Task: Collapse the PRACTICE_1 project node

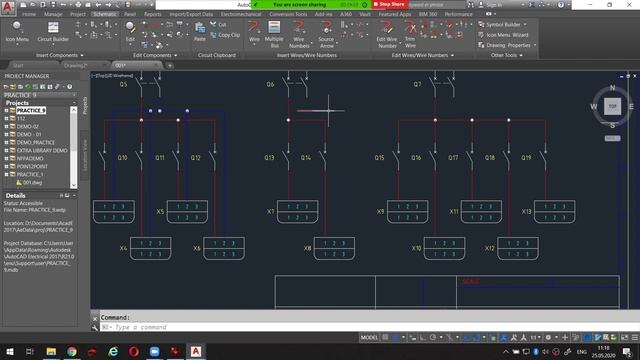Action: pyautogui.click(x=6, y=174)
